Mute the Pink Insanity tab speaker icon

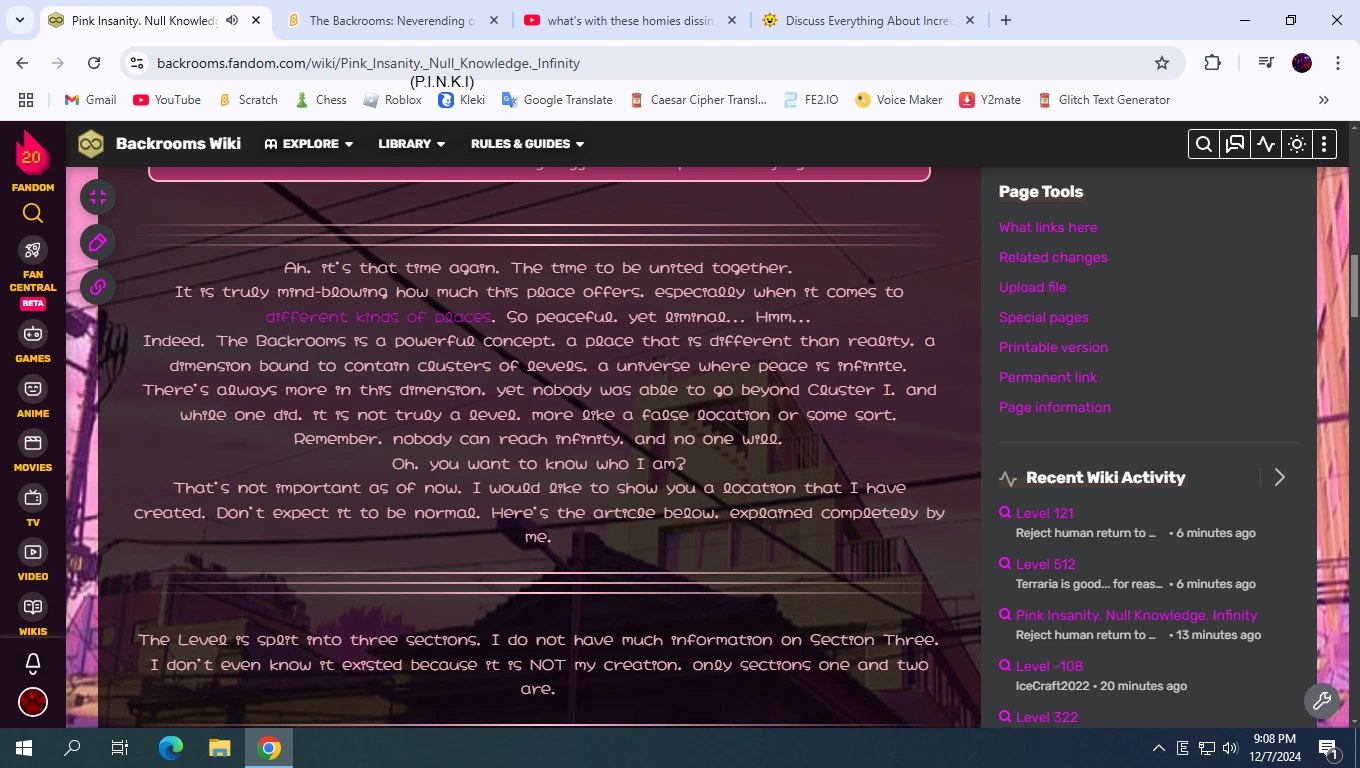click(231, 20)
